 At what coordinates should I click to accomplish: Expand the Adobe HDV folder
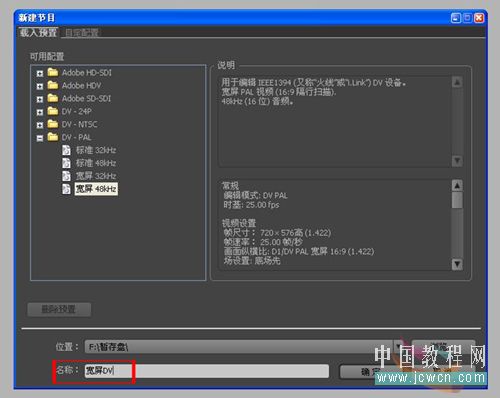click(40, 86)
